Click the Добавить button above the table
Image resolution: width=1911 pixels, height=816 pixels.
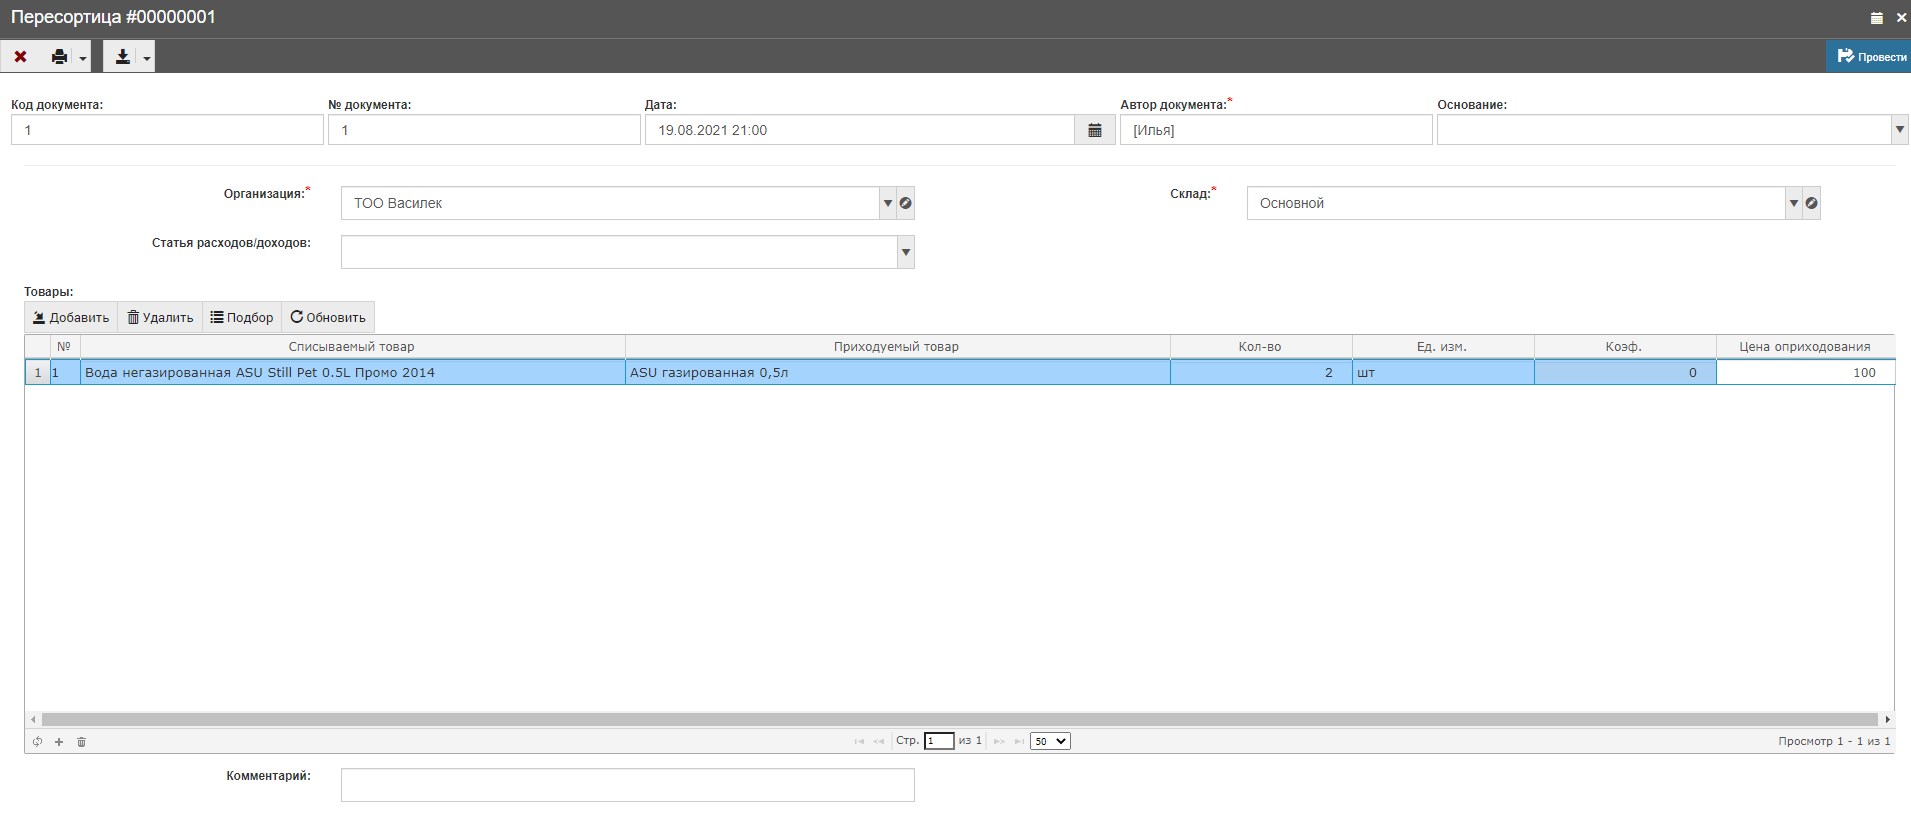71,317
